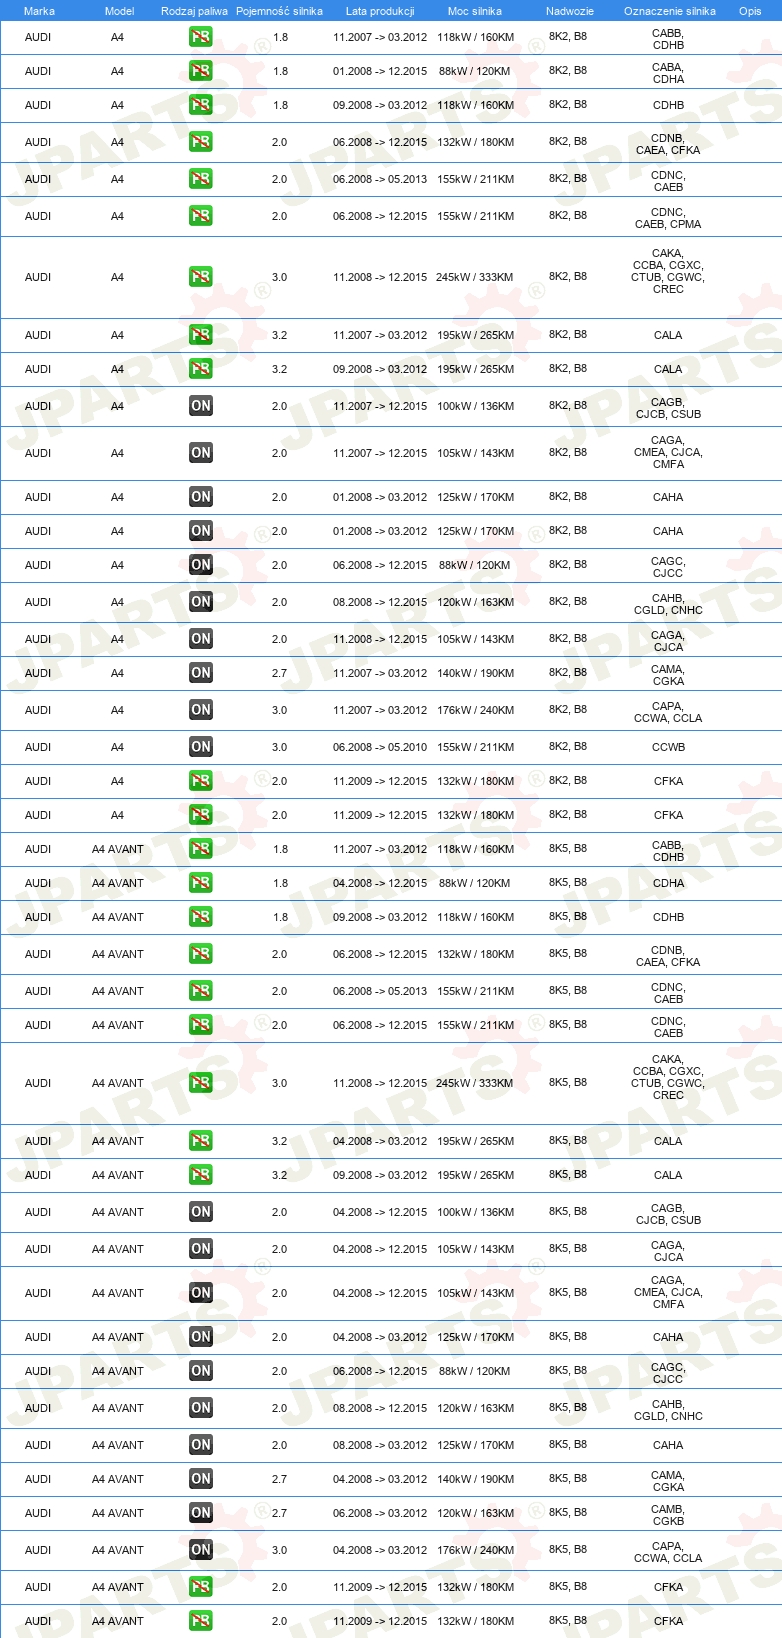
Task: Click diesel icon in A4 AVANT 100kW / 136KM row
Action: click(201, 1212)
